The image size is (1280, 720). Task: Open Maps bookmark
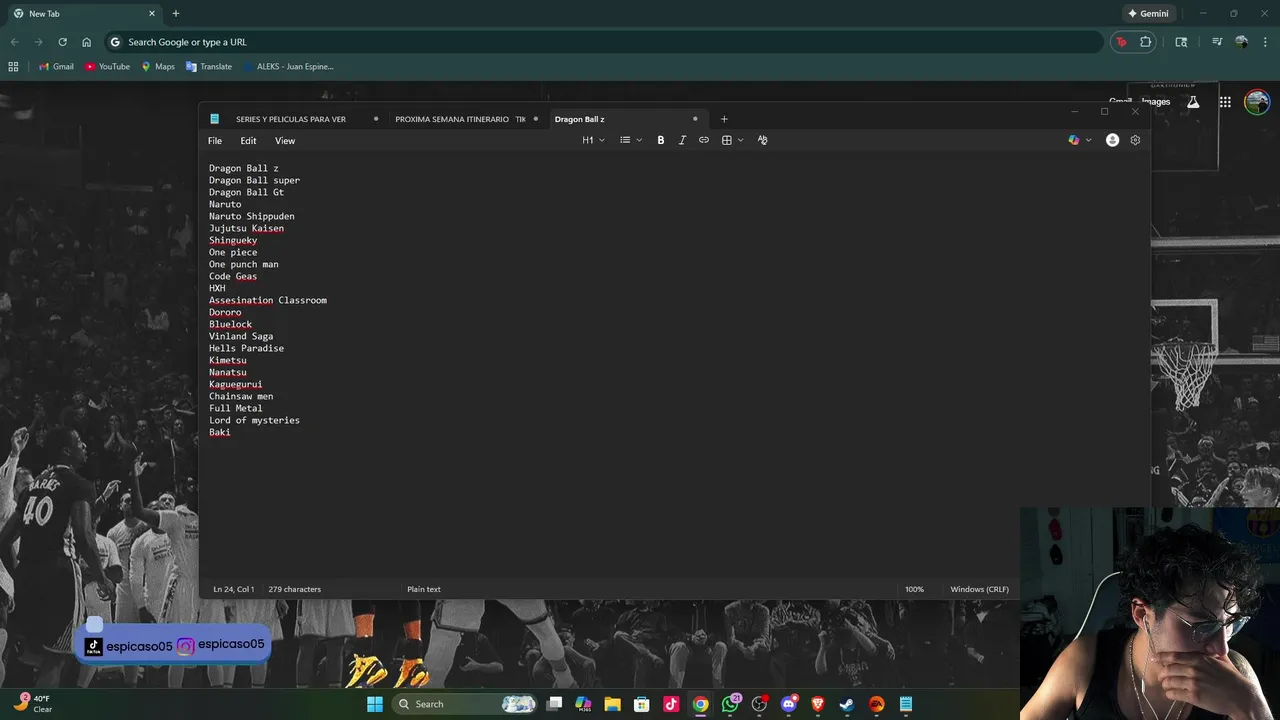click(x=158, y=66)
